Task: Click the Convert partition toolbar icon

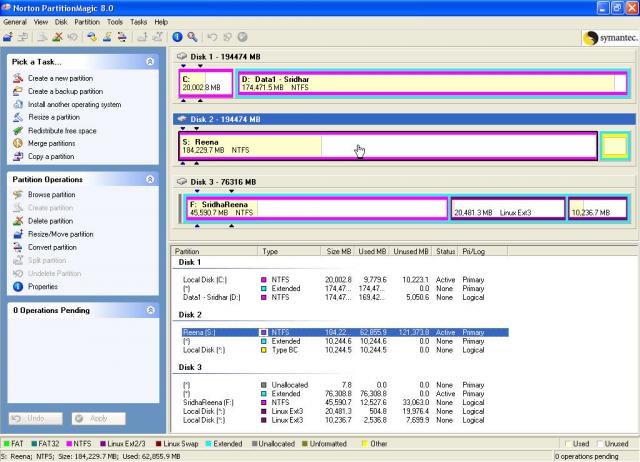Action: click(x=122, y=37)
